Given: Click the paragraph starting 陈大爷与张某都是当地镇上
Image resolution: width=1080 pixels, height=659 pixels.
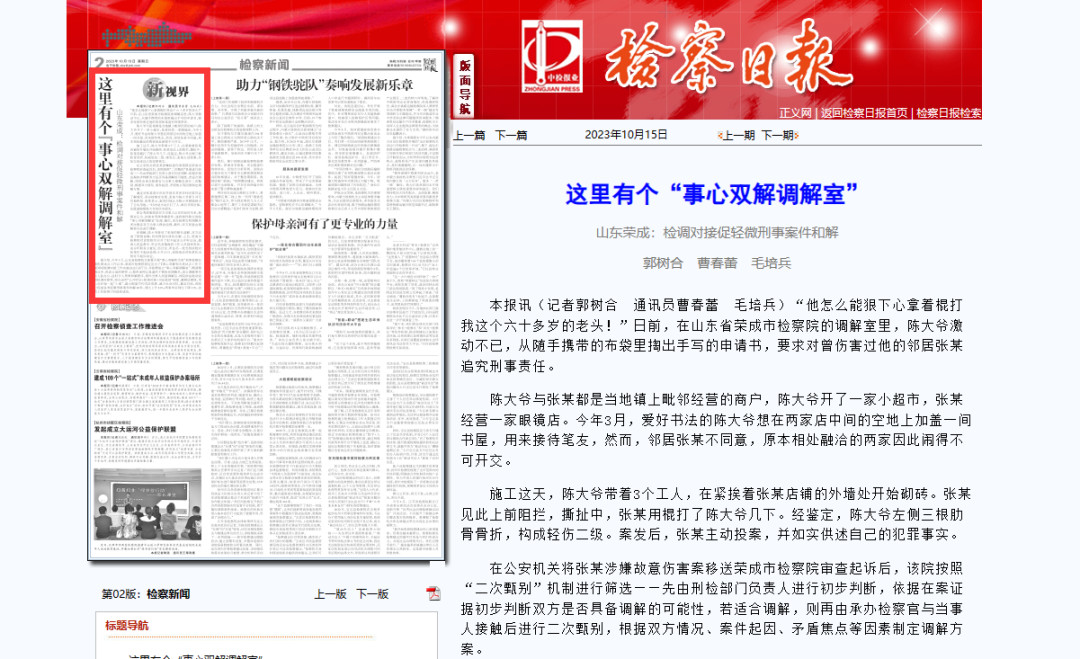Looking at the screenshot, I should point(716,430).
